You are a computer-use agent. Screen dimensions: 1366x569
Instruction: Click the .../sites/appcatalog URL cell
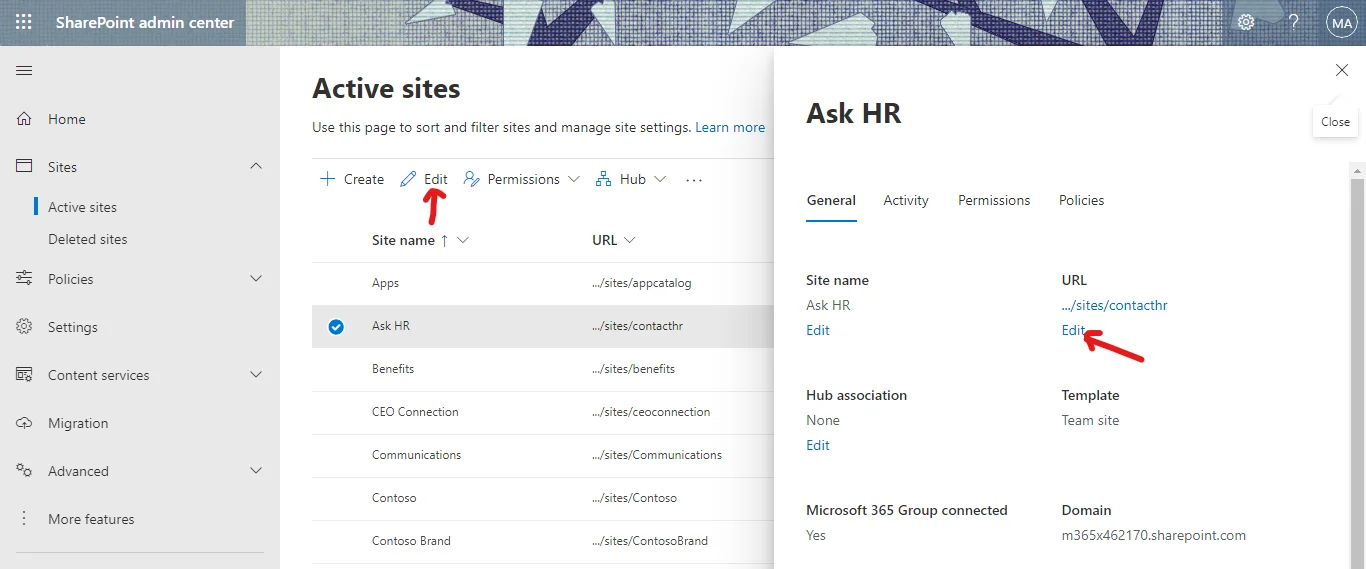click(641, 283)
